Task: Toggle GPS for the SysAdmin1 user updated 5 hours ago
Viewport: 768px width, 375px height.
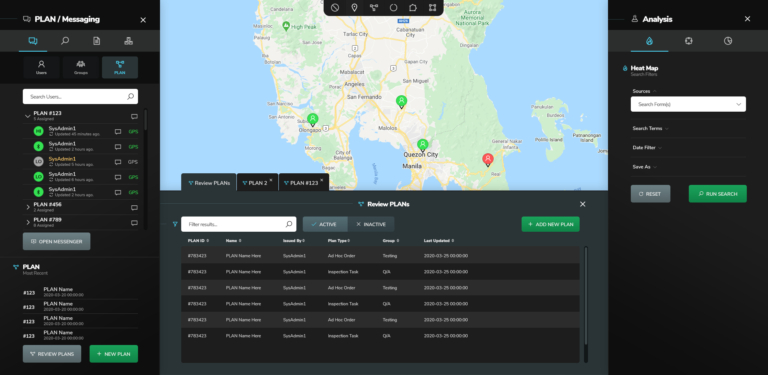Action: click(x=133, y=162)
